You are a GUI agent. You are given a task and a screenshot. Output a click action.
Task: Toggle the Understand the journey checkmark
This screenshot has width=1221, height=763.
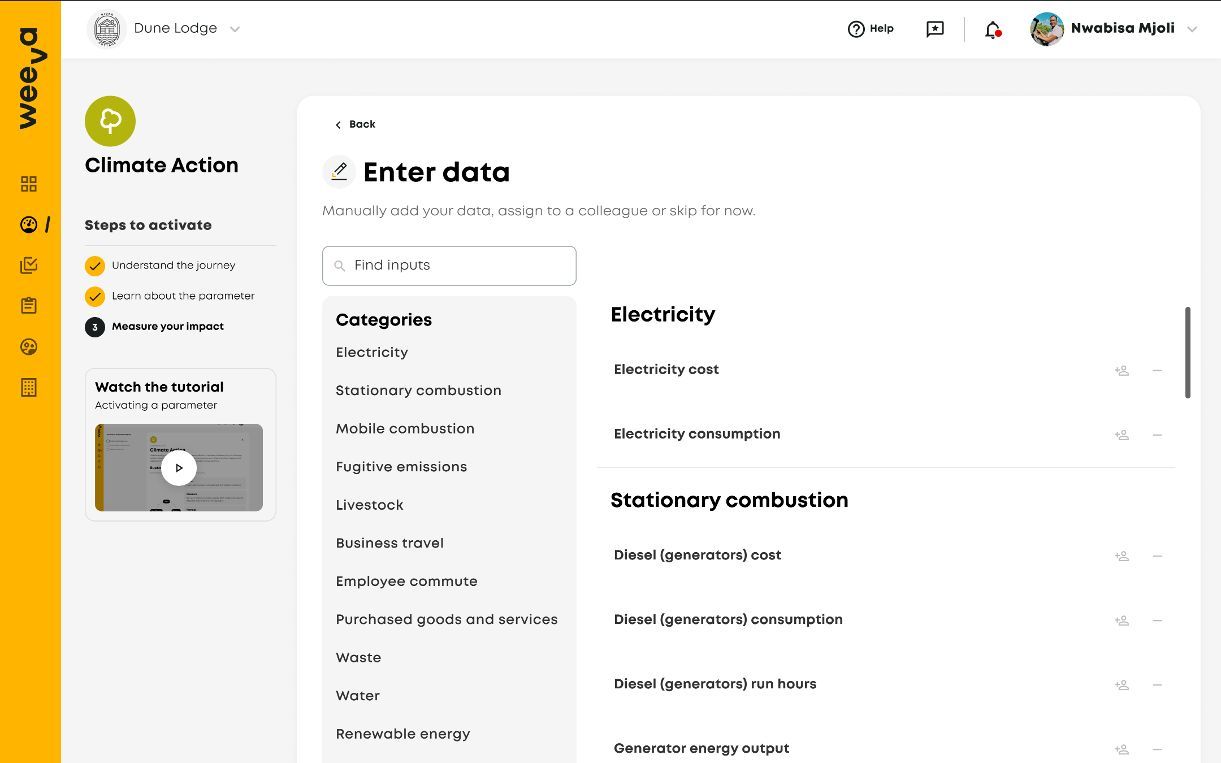pos(95,266)
